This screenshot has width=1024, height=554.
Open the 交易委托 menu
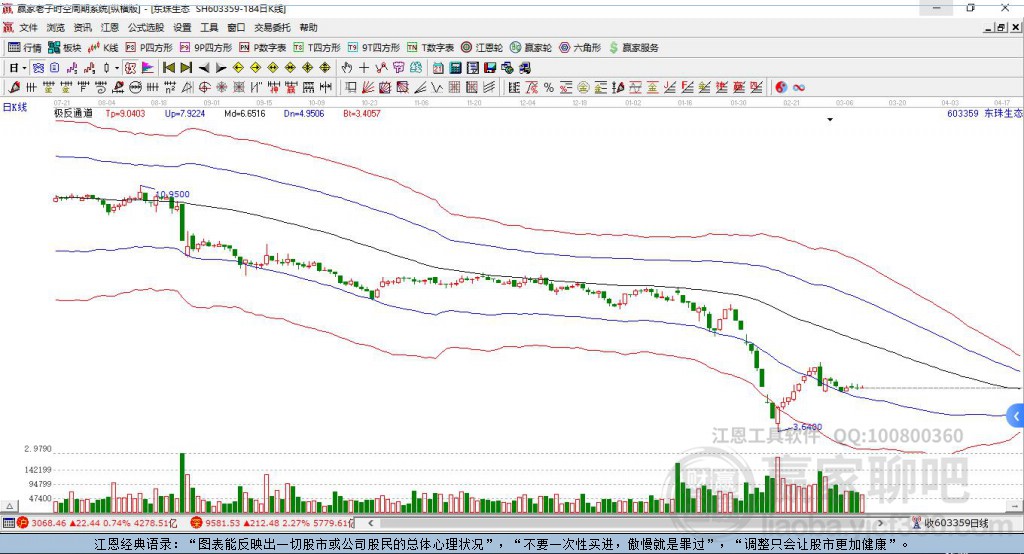(x=272, y=27)
